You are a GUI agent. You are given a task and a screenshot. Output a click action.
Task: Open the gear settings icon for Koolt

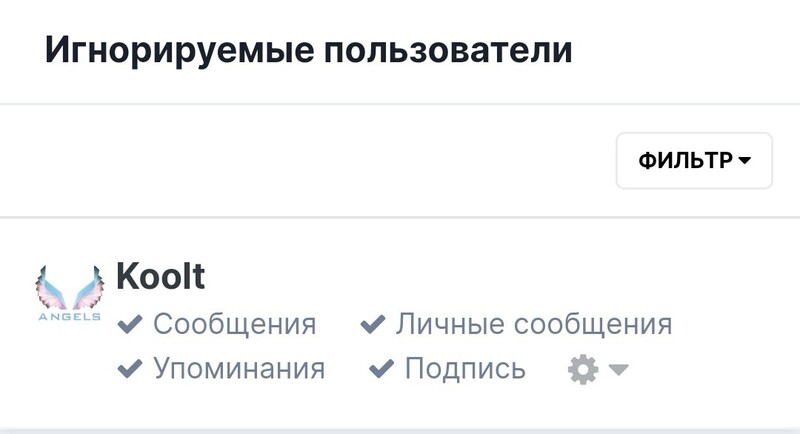[x=583, y=369]
